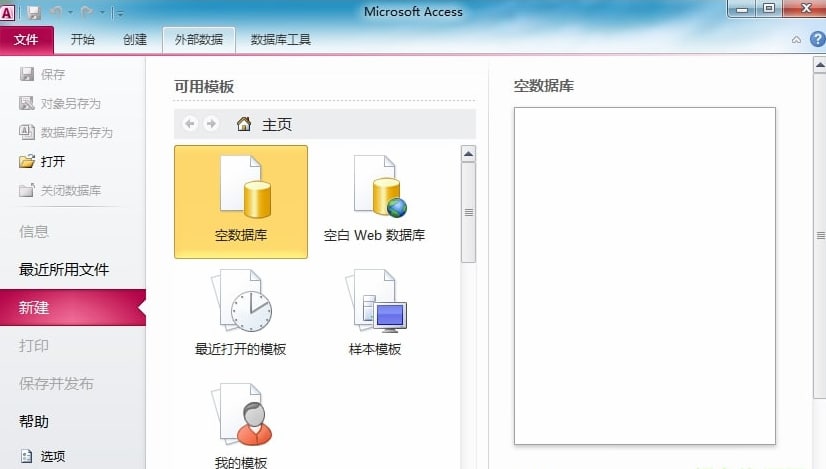Select 新建 in the backstage sidebar
This screenshot has height=469, width=826.
pos(73,307)
